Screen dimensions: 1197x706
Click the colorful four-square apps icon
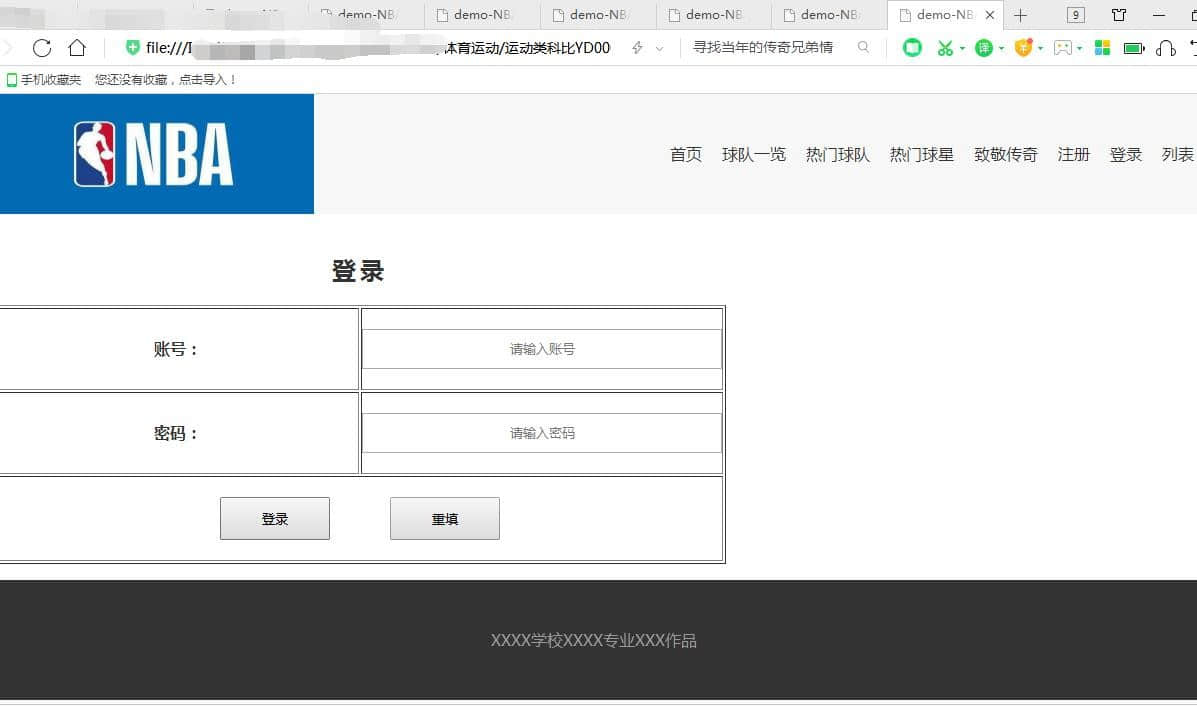(1102, 48)
